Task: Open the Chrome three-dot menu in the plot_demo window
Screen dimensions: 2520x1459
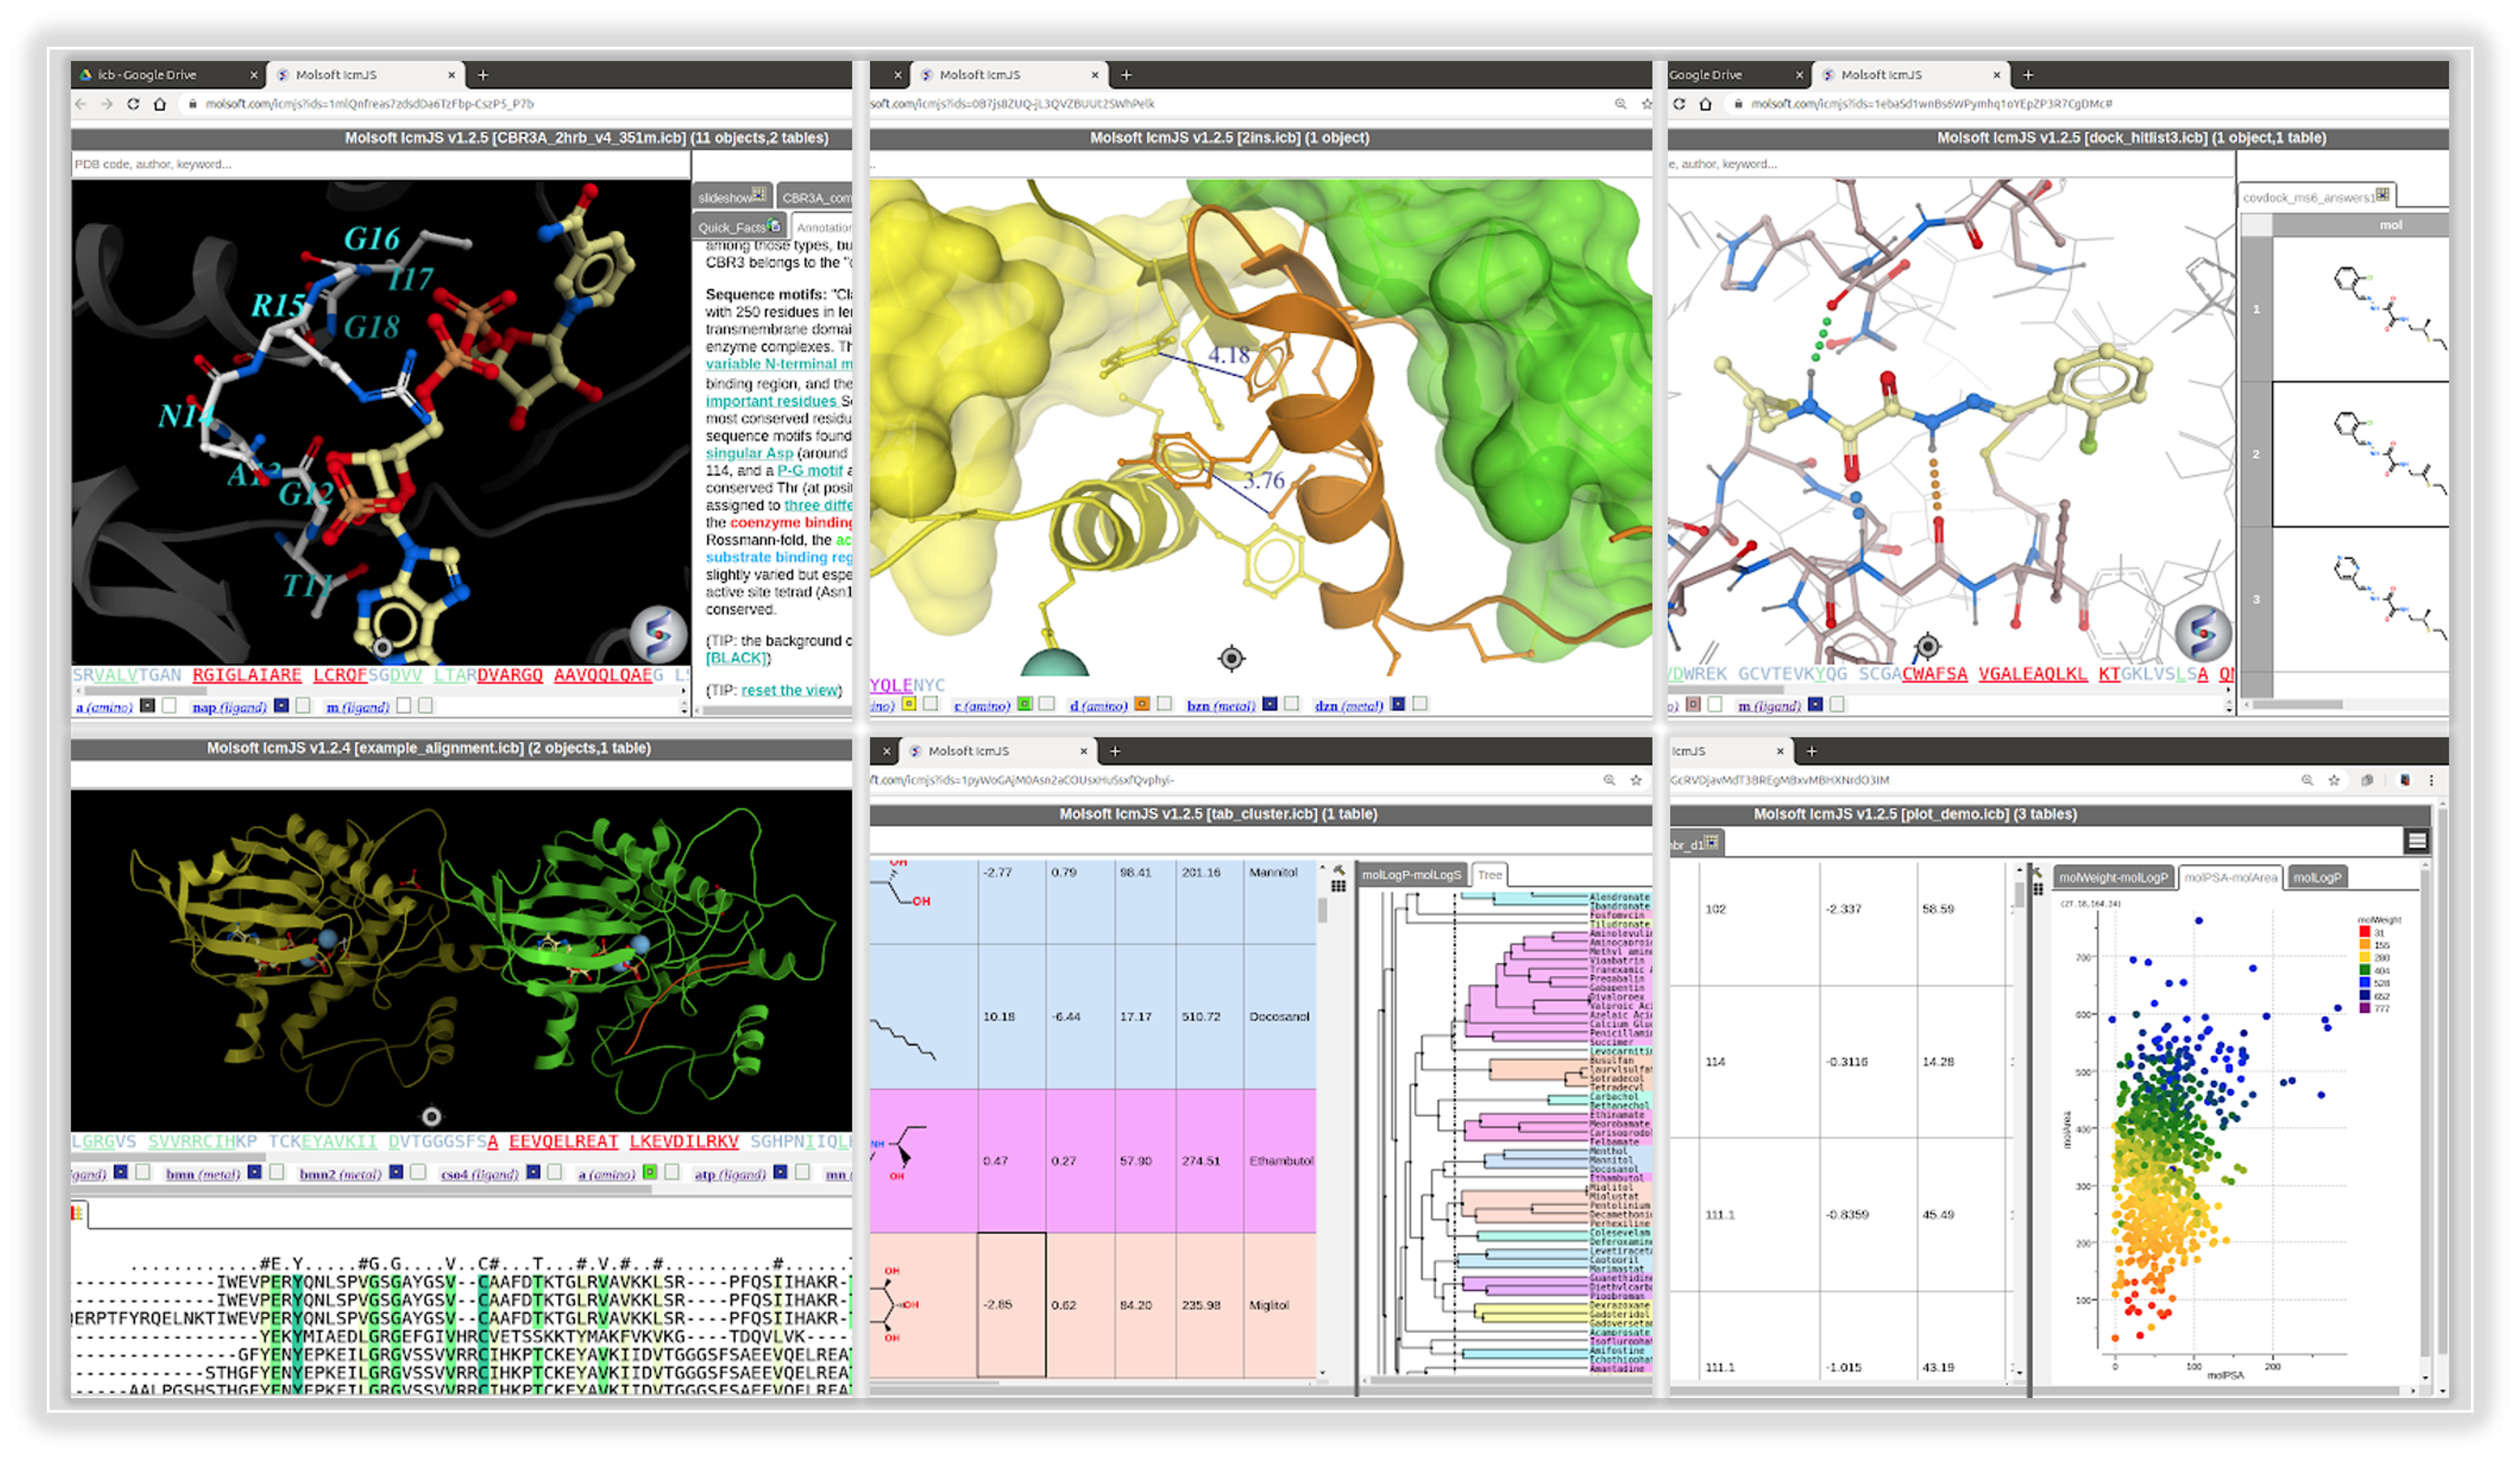Action: click(x=2432, y=780)
